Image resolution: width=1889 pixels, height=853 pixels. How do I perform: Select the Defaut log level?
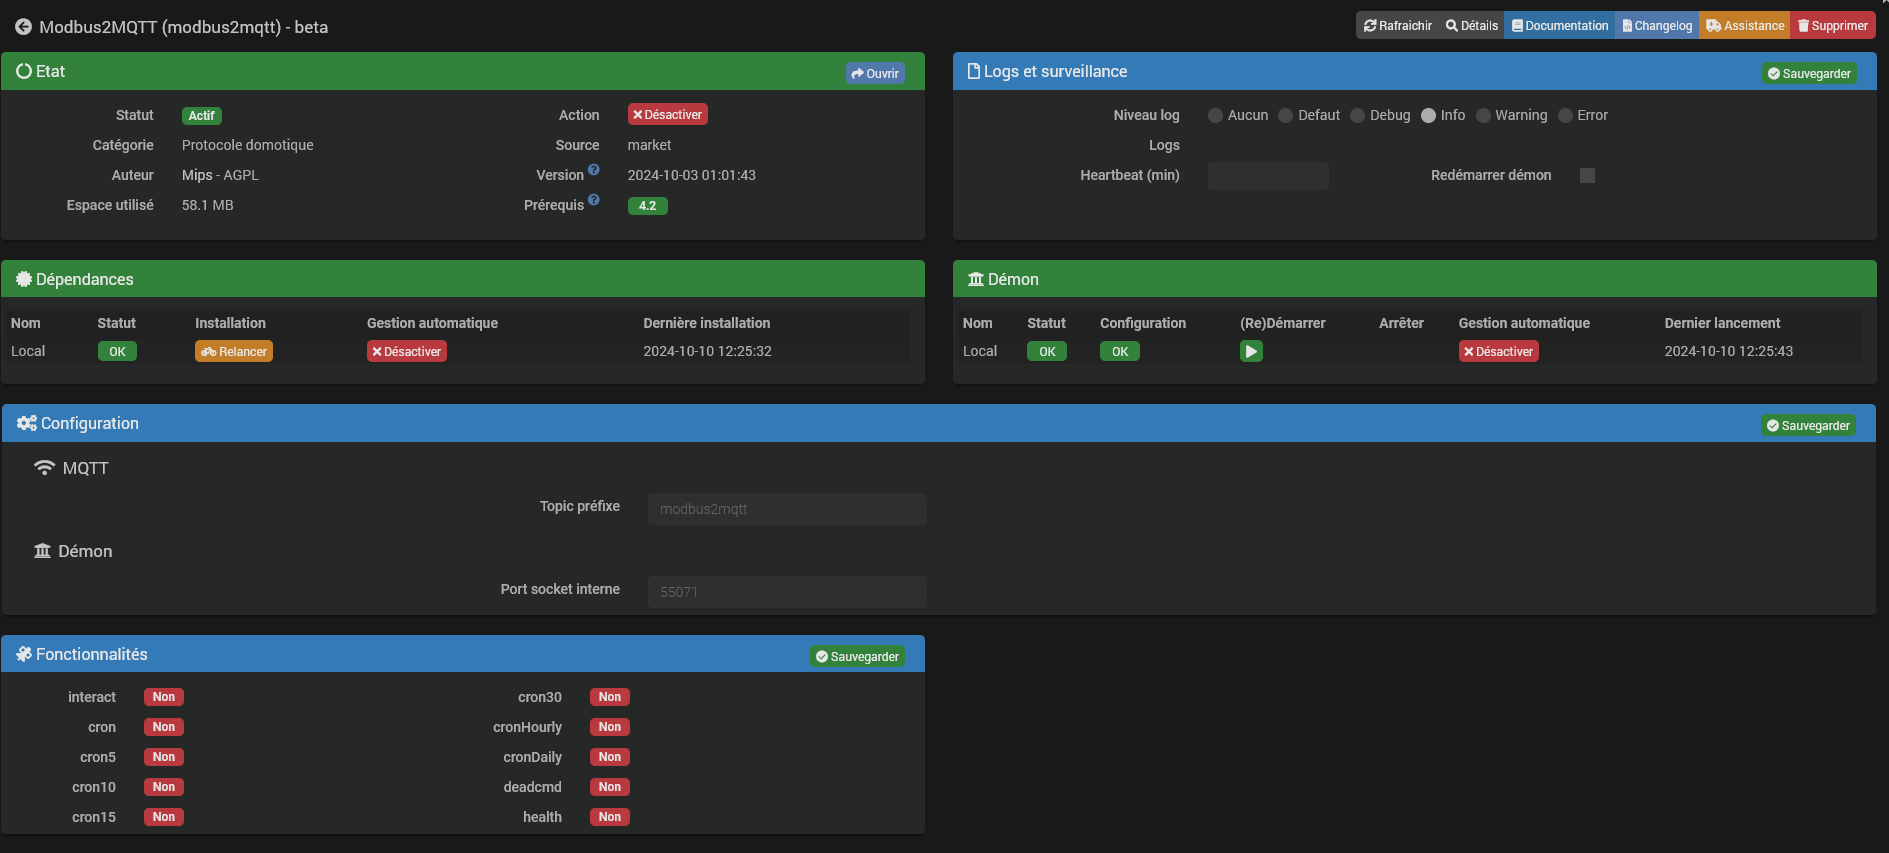tap(1285, 116)
